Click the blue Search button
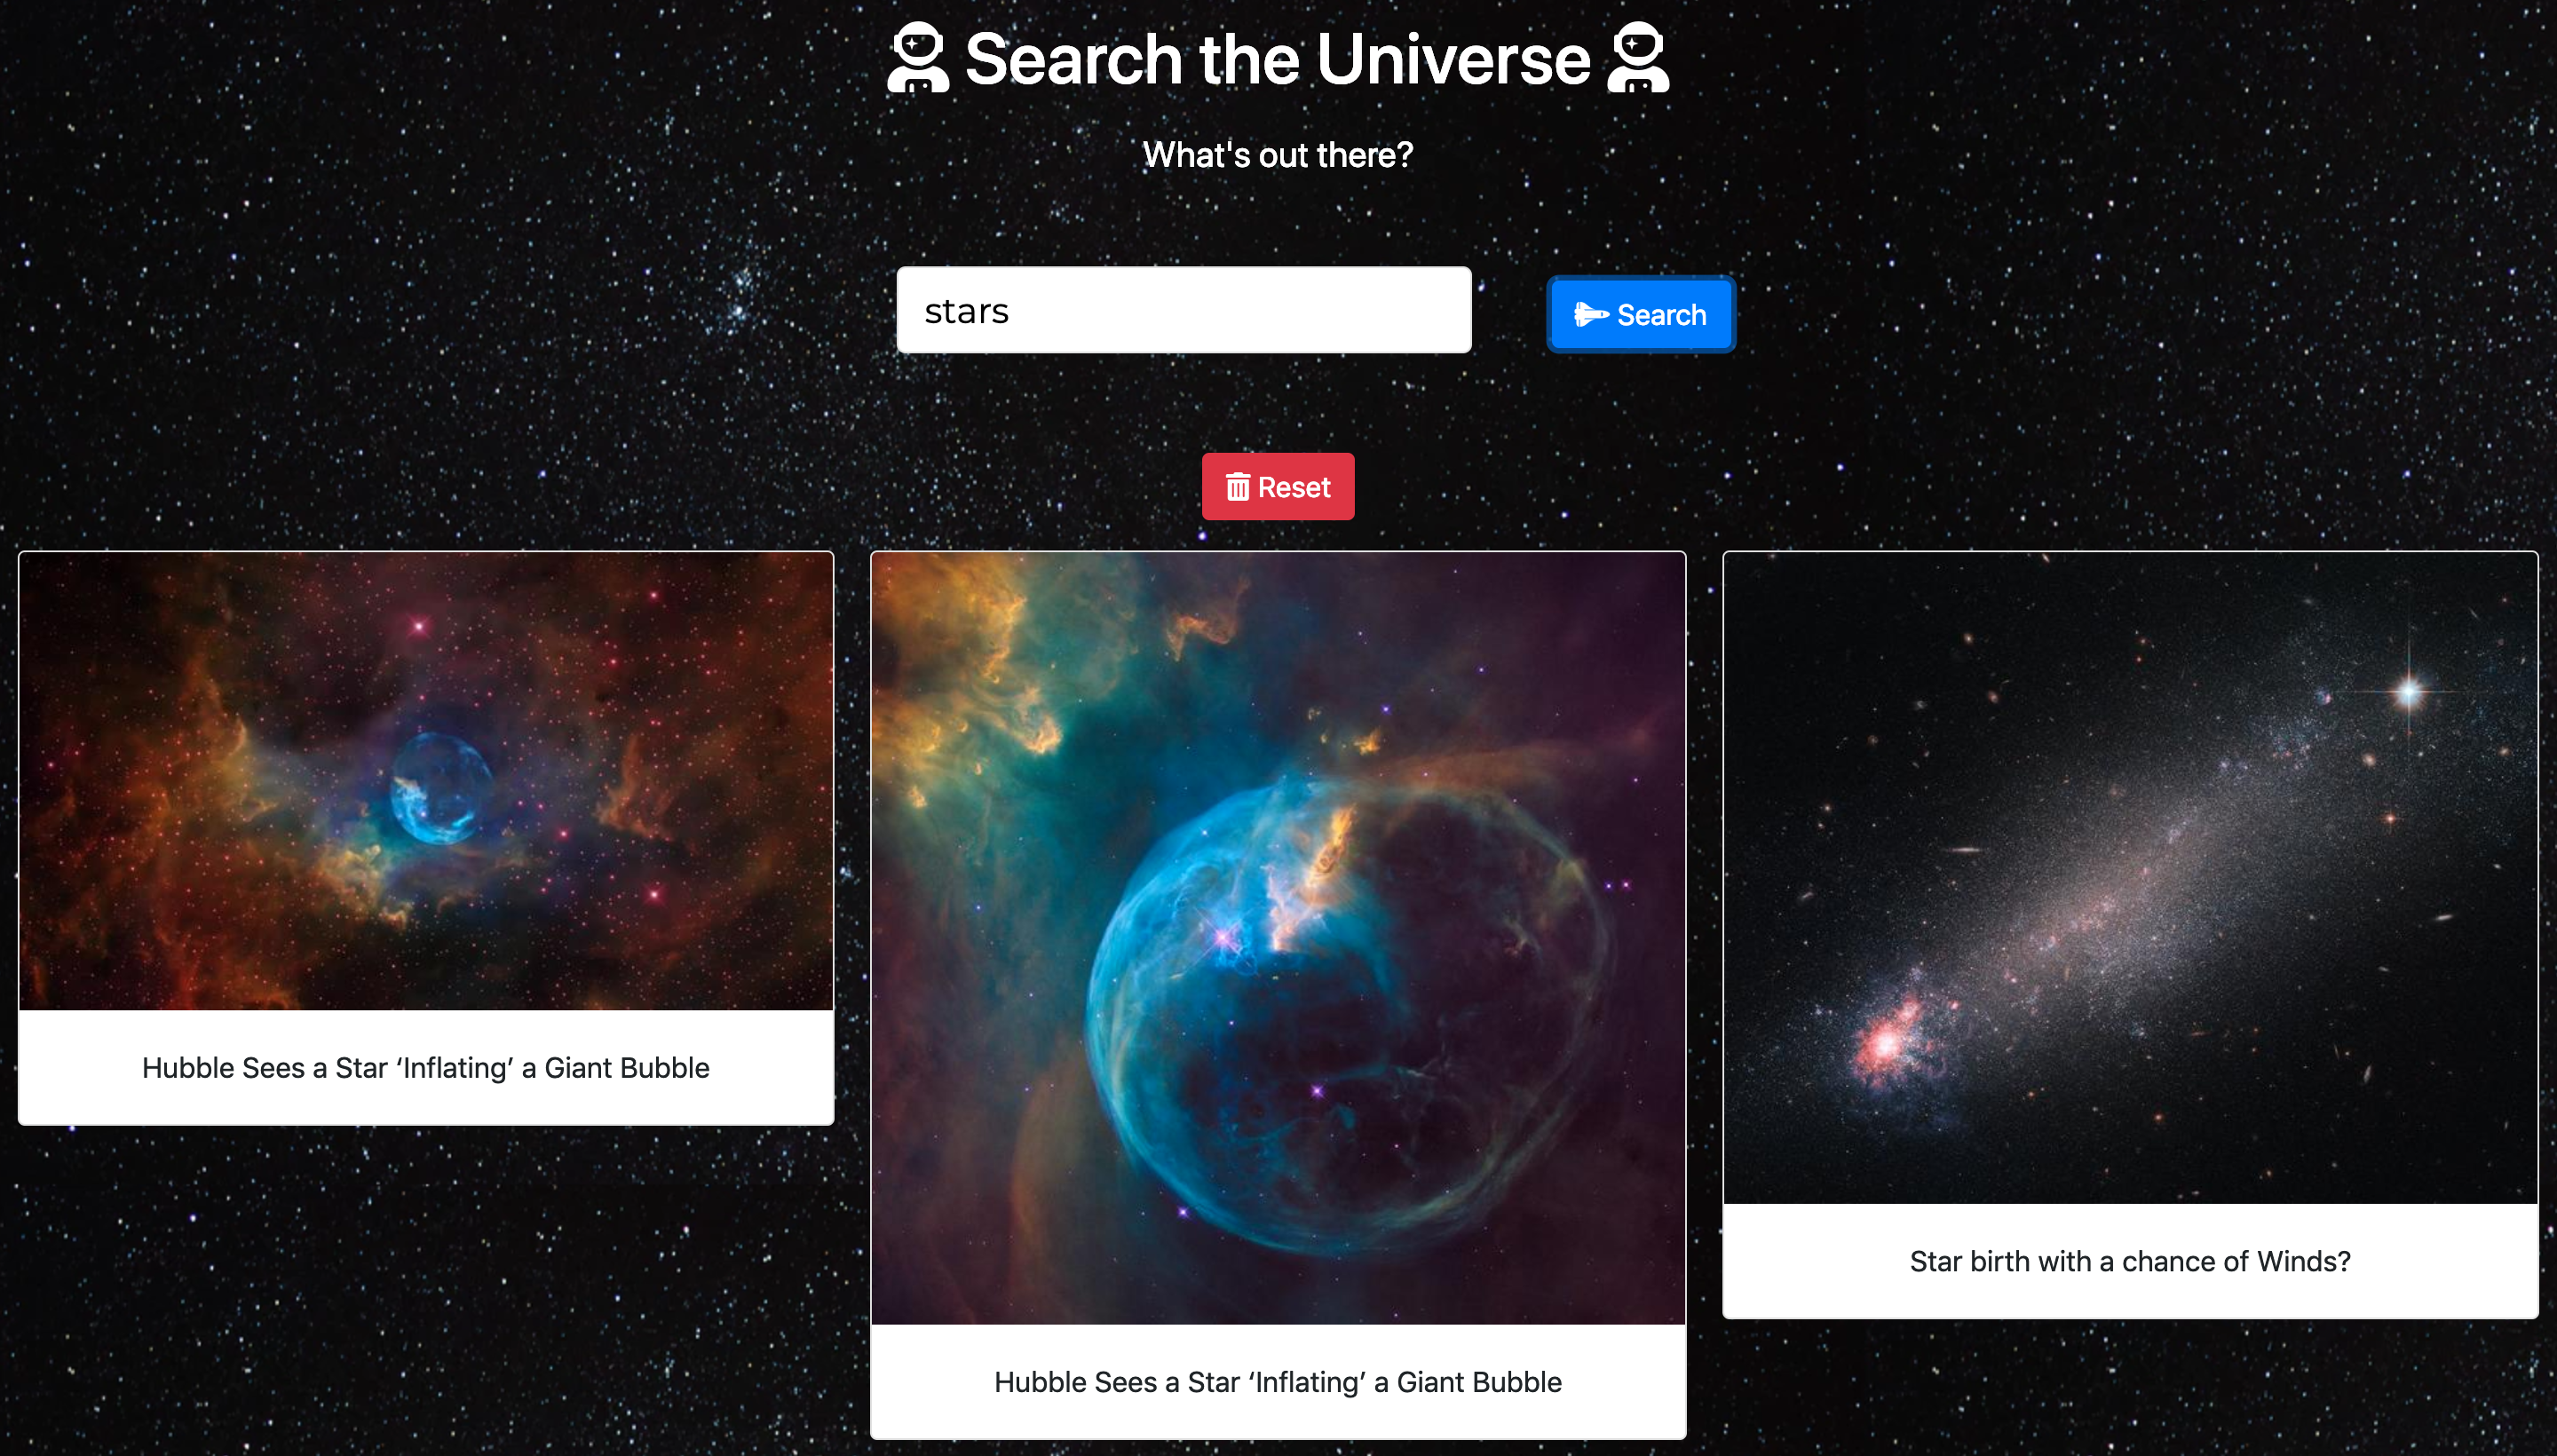 (x=1640, y=314)
